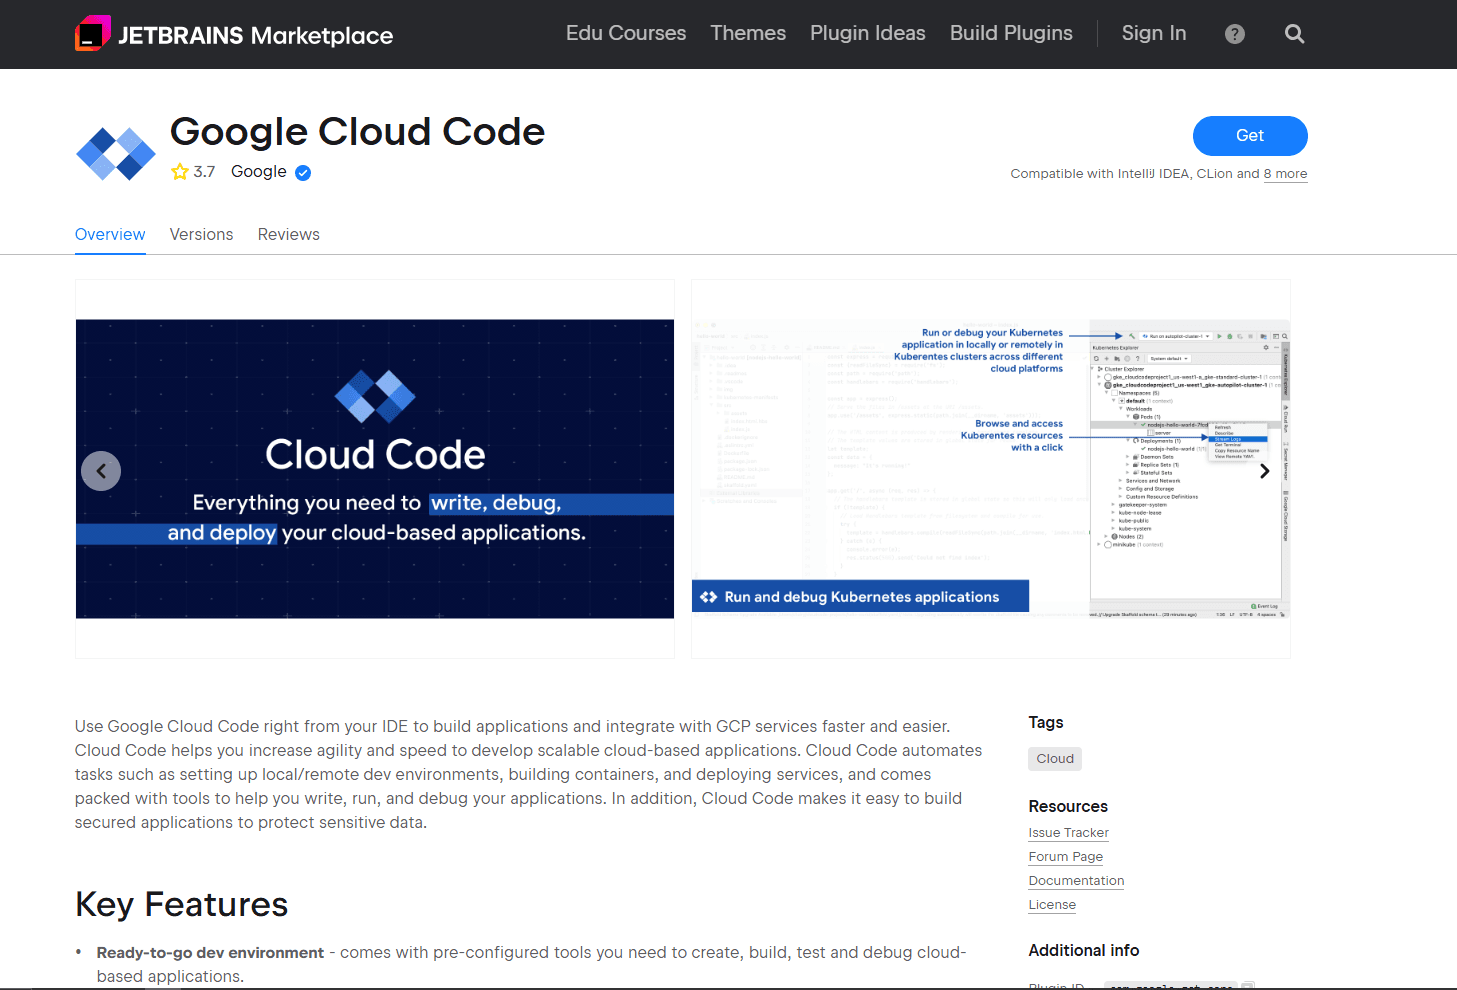Switch to the Versions tab
Viewport: 1457px width, 990px height.
click(x=201, y=234)
